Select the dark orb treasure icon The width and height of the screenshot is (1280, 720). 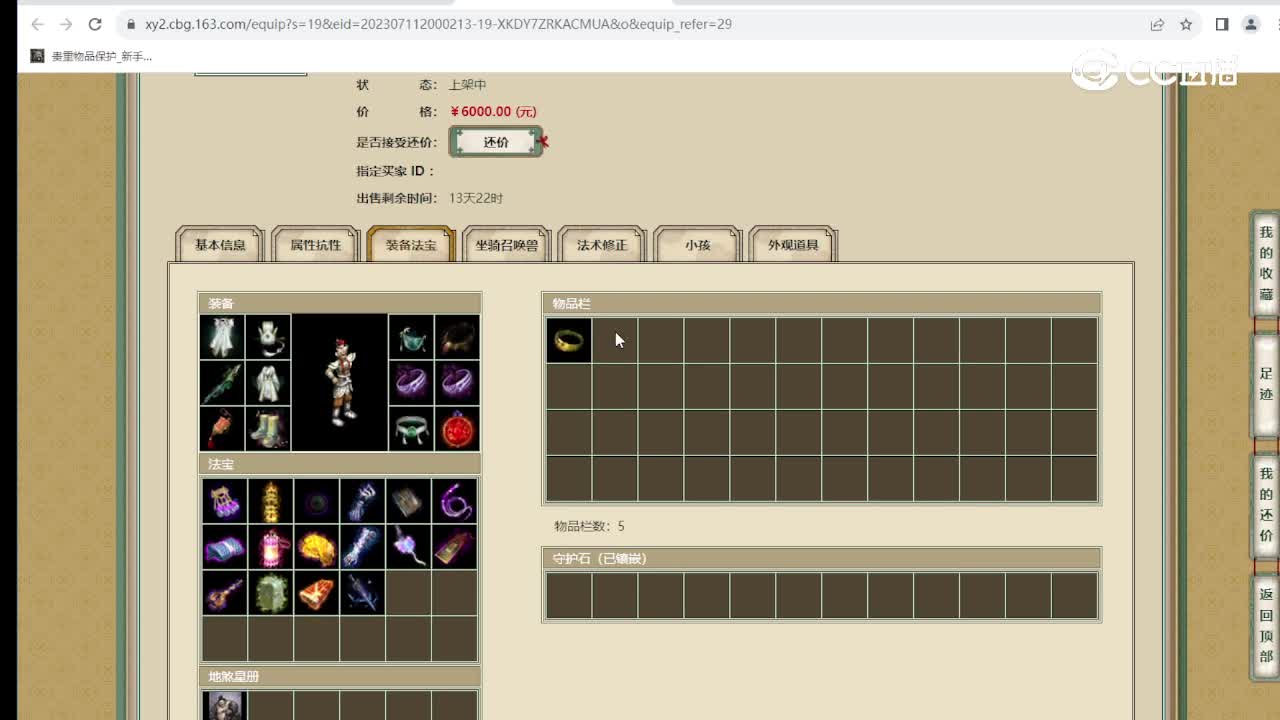[x=317, y=501]
